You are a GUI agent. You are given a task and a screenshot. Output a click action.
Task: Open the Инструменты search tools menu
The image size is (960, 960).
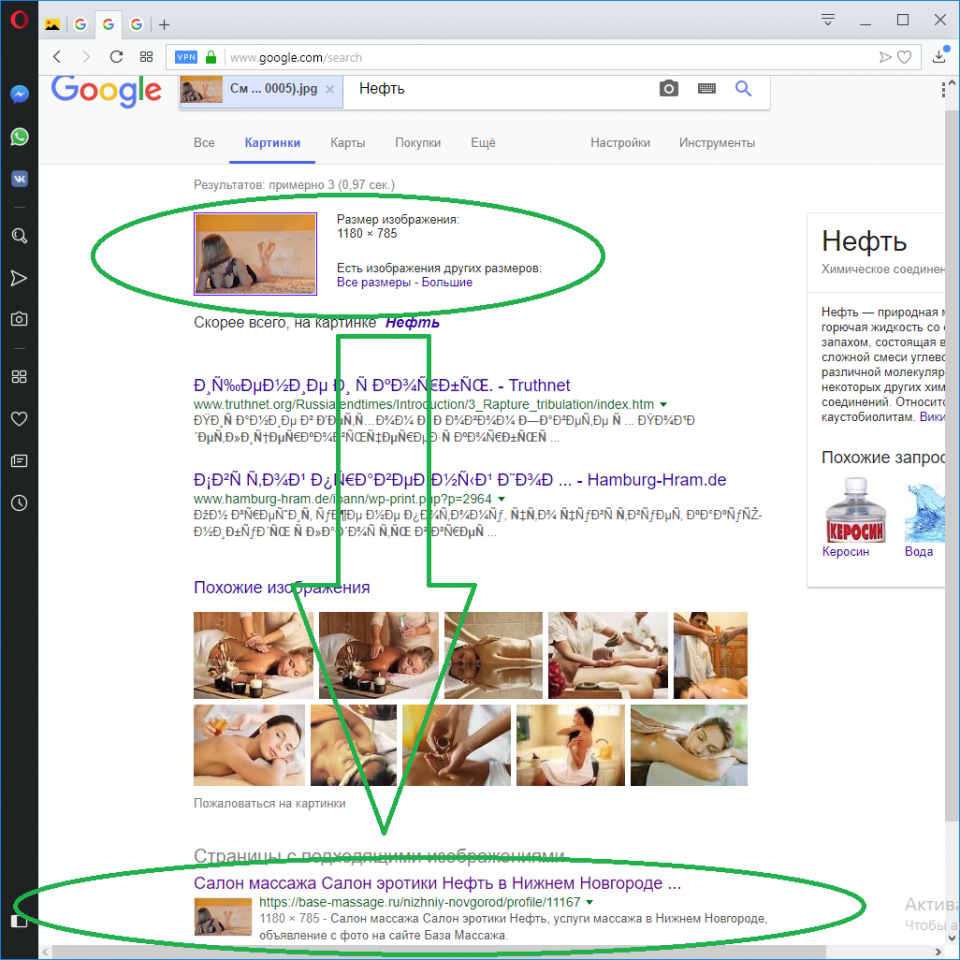click(716, 143)
